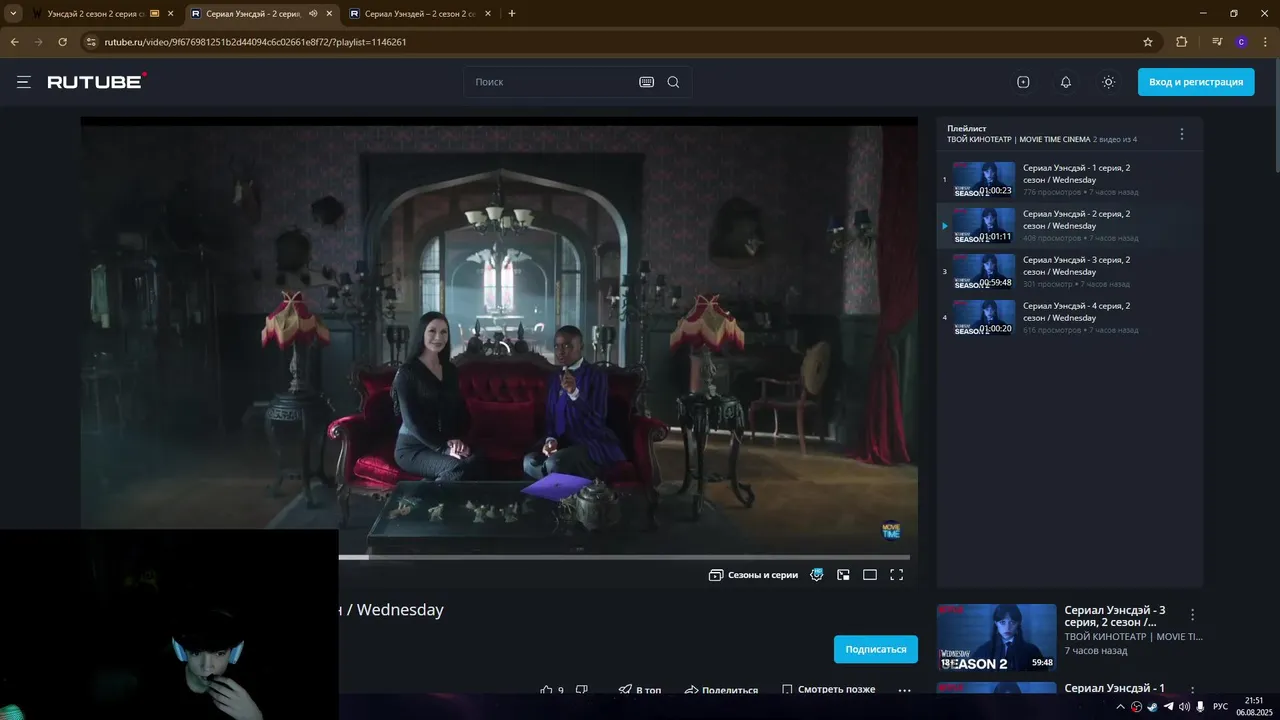Viewport: 1280px width, 720px height.
Task: Enter fullscreen video mode
Action: click(x=897, y=575)
